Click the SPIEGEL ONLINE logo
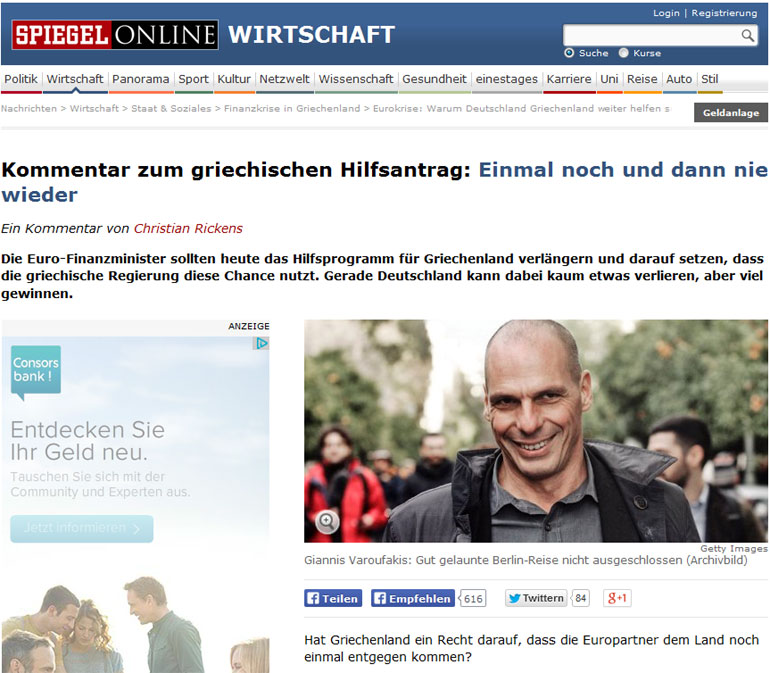This screenshot has height=673, width=770. tap(115, 35)
